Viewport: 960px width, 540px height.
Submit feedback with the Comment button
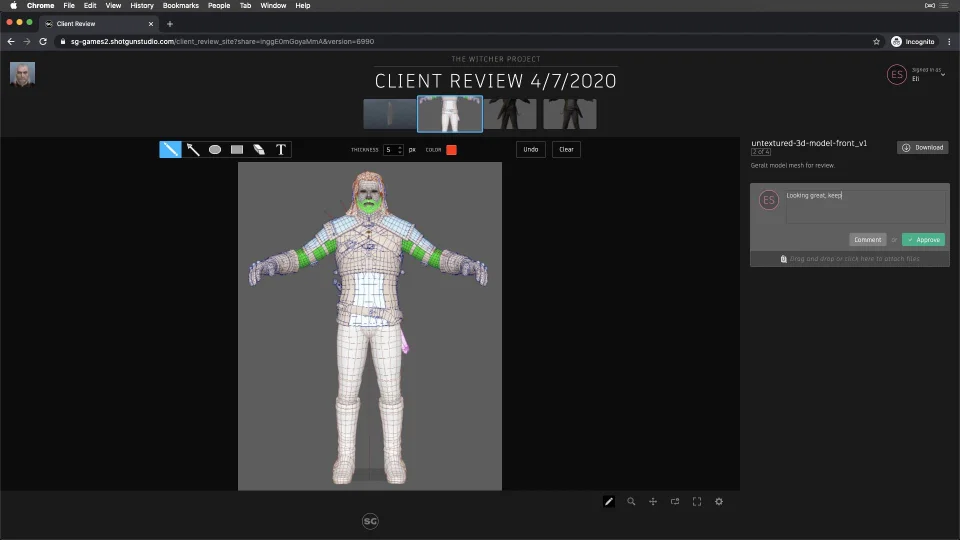point(868,239)
